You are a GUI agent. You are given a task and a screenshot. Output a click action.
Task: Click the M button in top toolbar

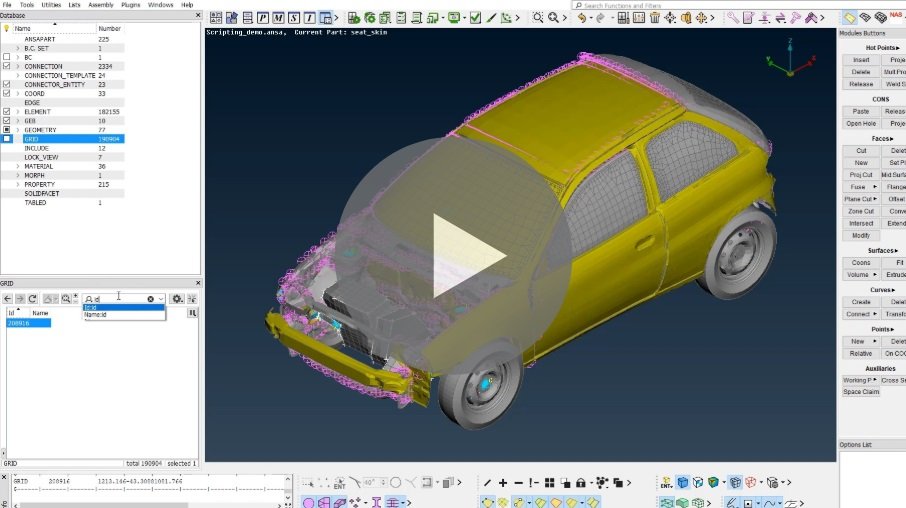click(279, 17)
